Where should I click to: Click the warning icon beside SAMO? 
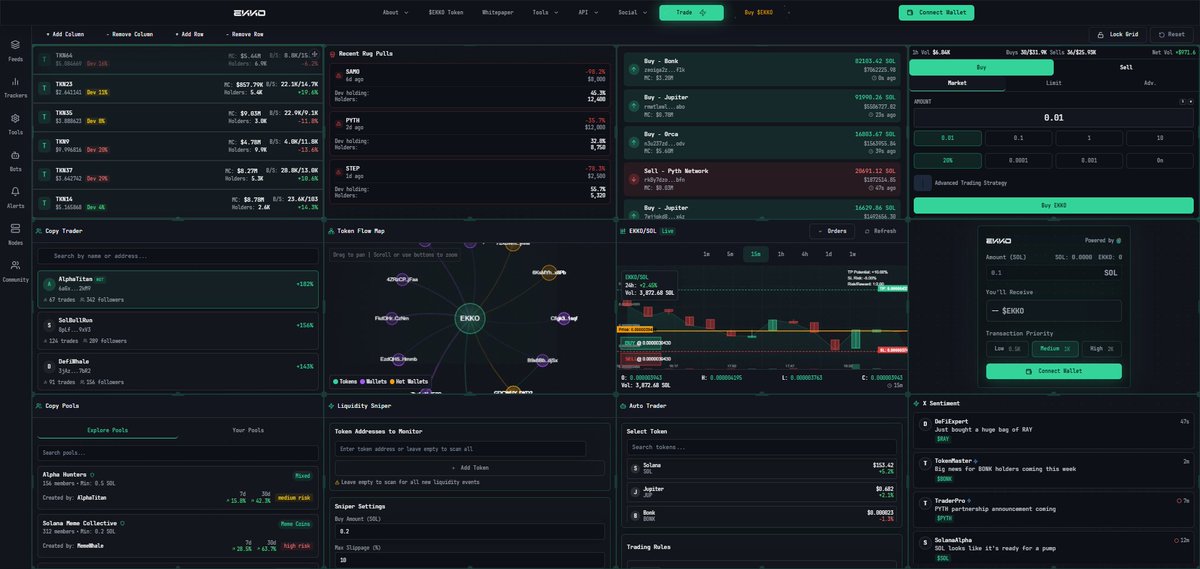[x=337, y=75]
